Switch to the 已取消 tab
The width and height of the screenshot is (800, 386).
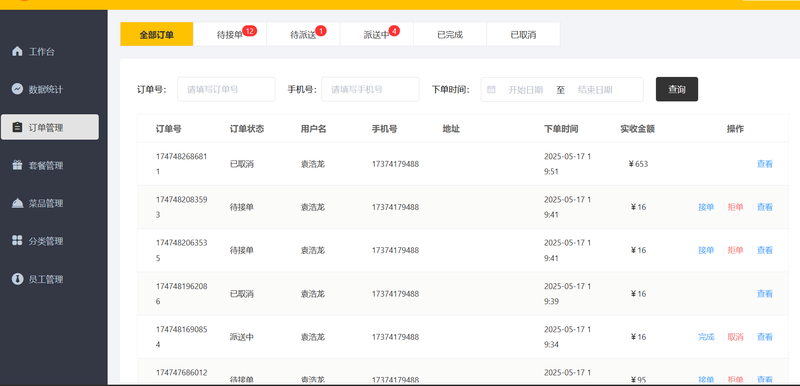coord(523,35)
